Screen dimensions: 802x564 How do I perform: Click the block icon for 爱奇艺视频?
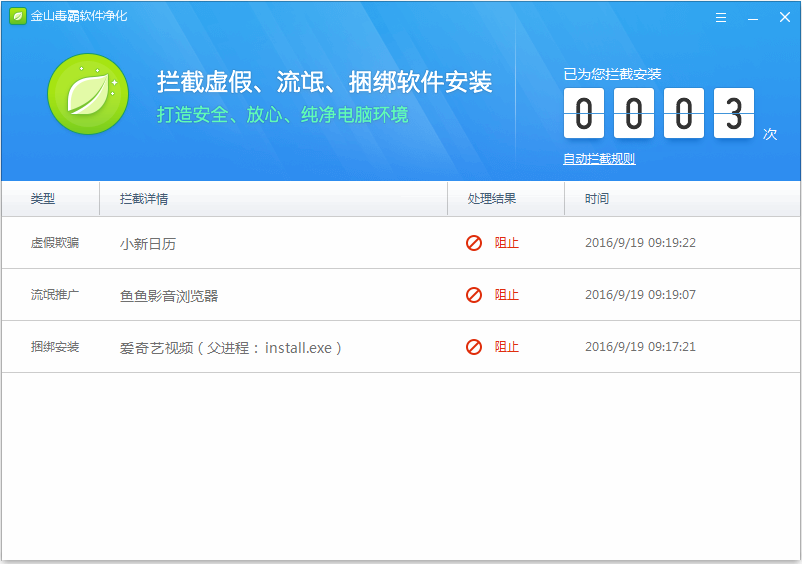(x=474, y=347)
